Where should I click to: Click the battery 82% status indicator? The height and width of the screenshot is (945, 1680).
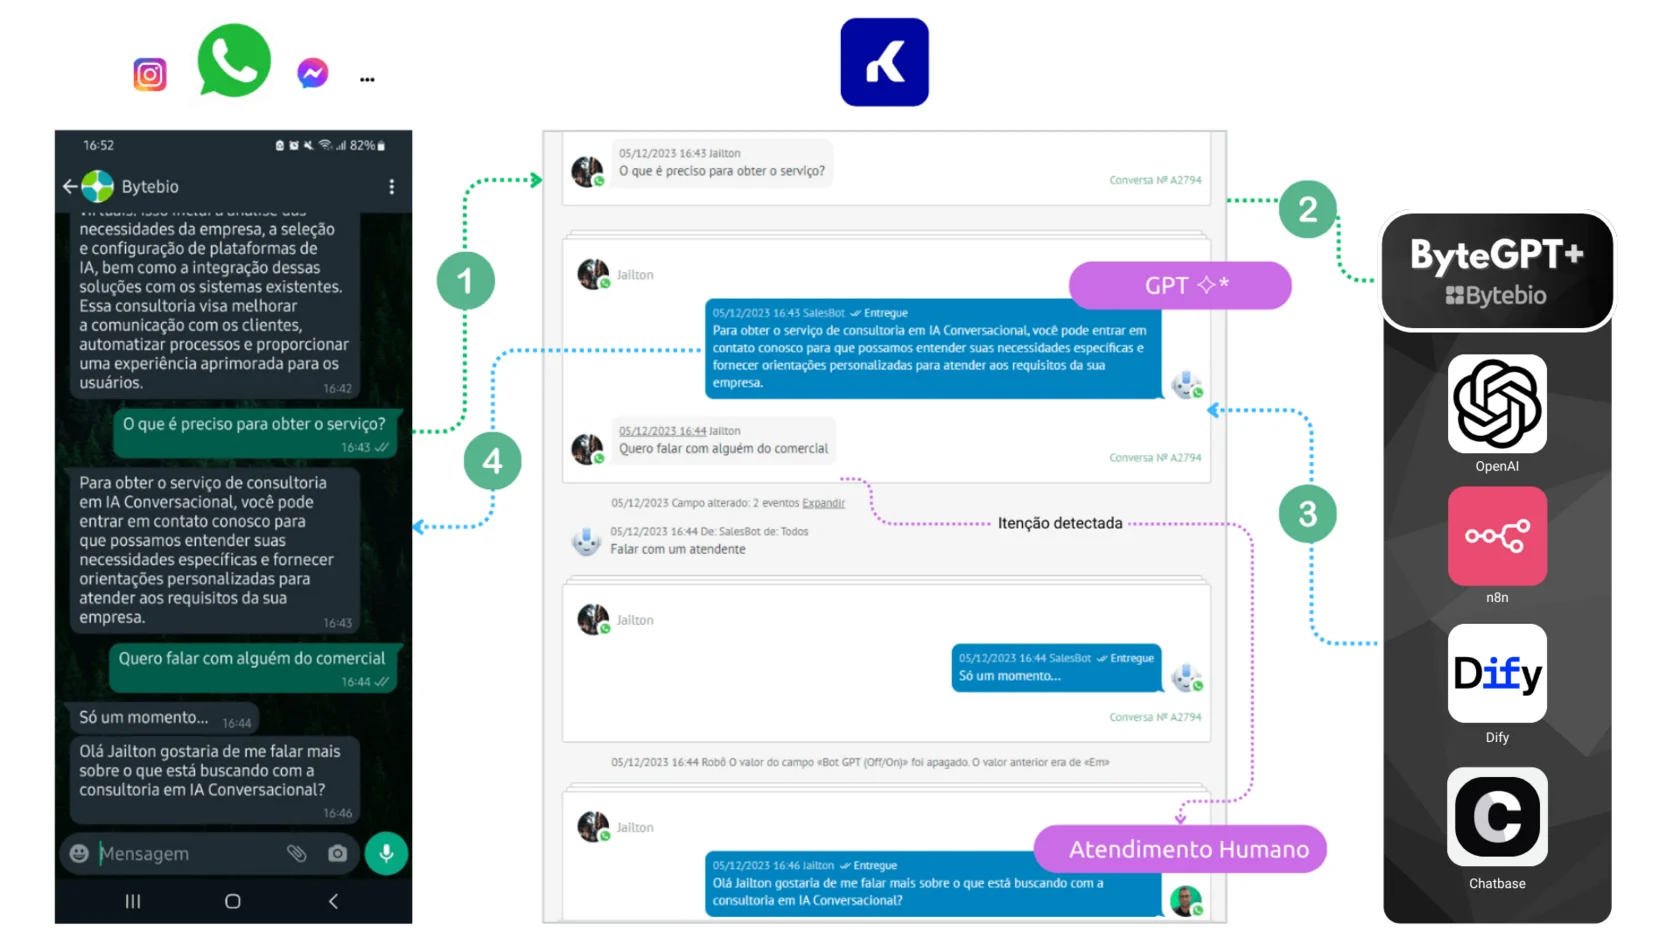367,145
